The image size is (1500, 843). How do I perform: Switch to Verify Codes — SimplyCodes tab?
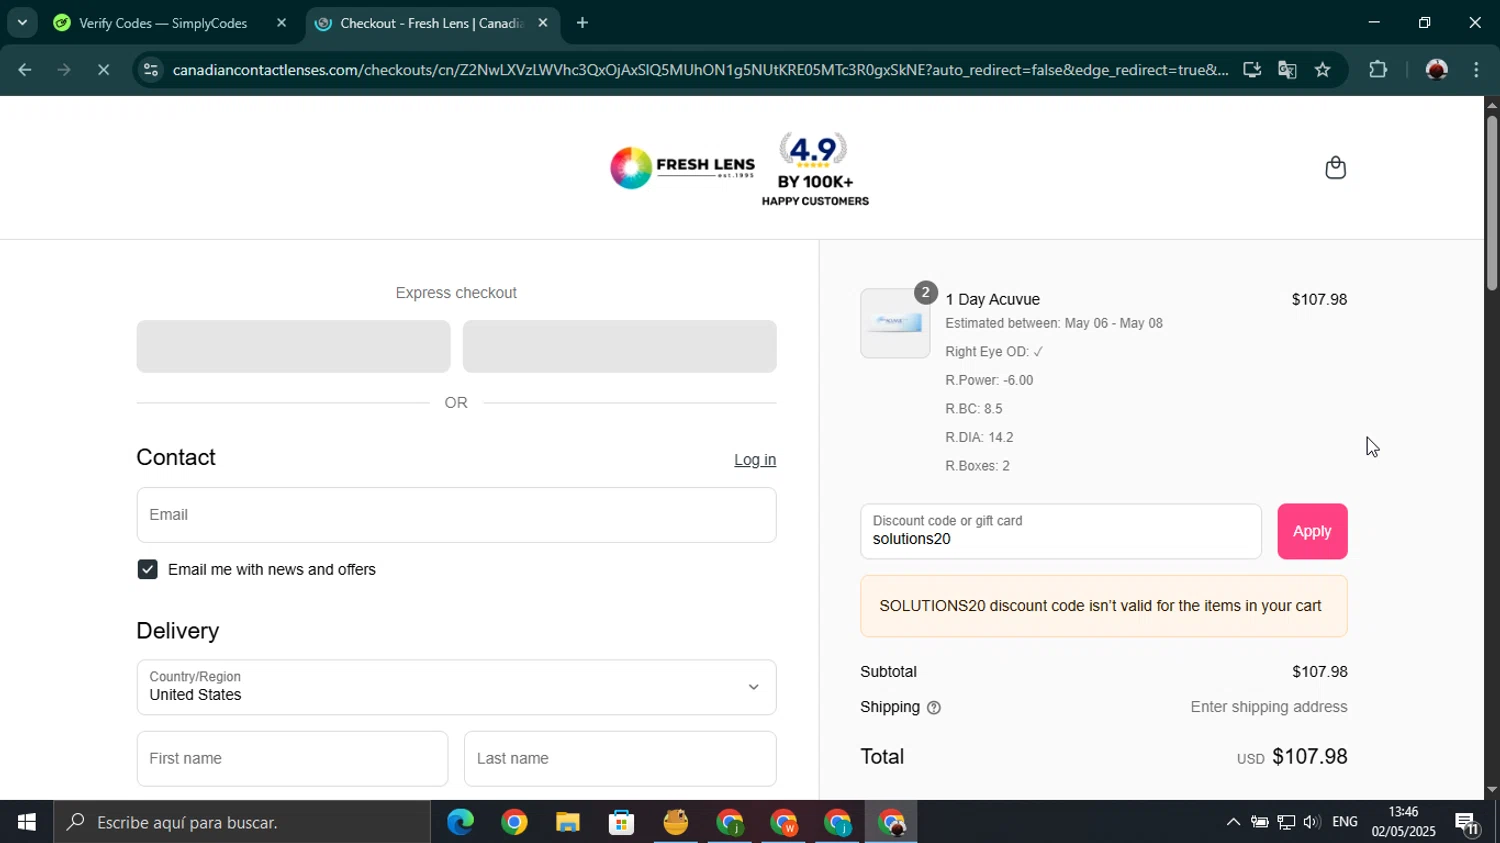163,23
